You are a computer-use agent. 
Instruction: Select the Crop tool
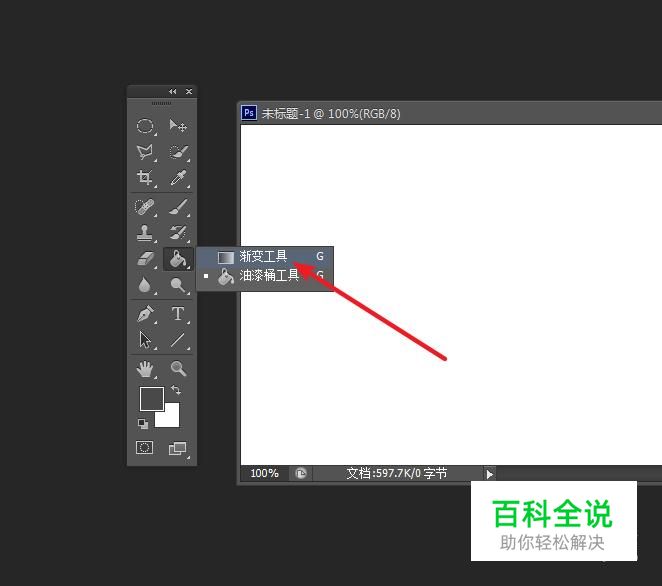145,178
